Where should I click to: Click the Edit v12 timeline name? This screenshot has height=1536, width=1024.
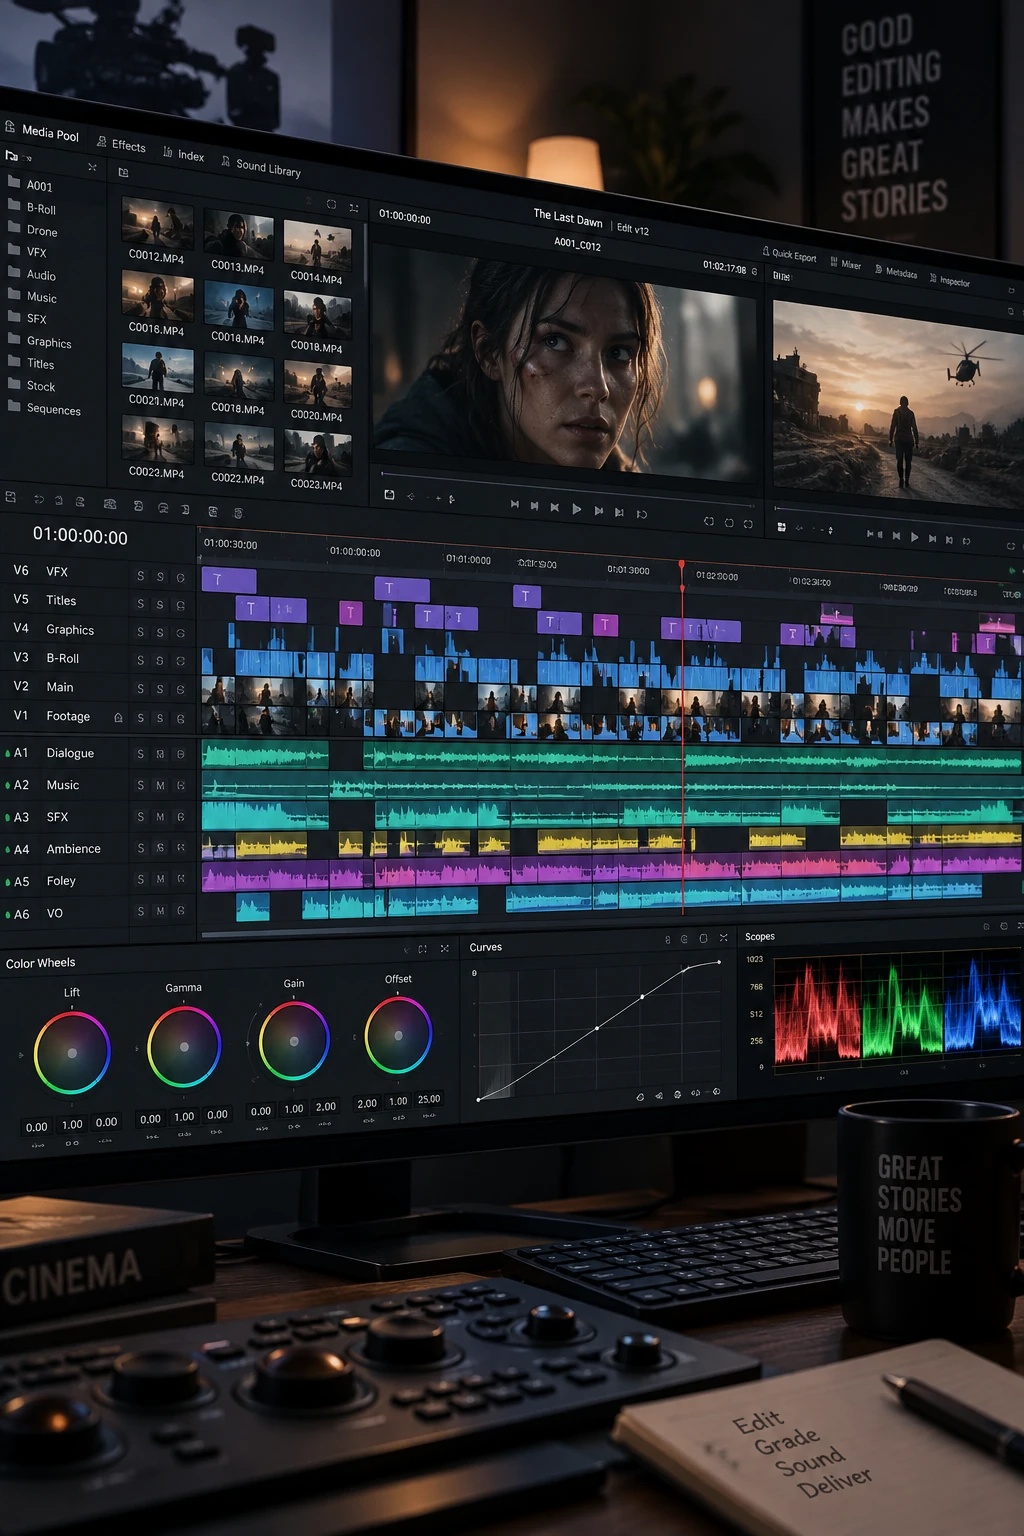632,229
